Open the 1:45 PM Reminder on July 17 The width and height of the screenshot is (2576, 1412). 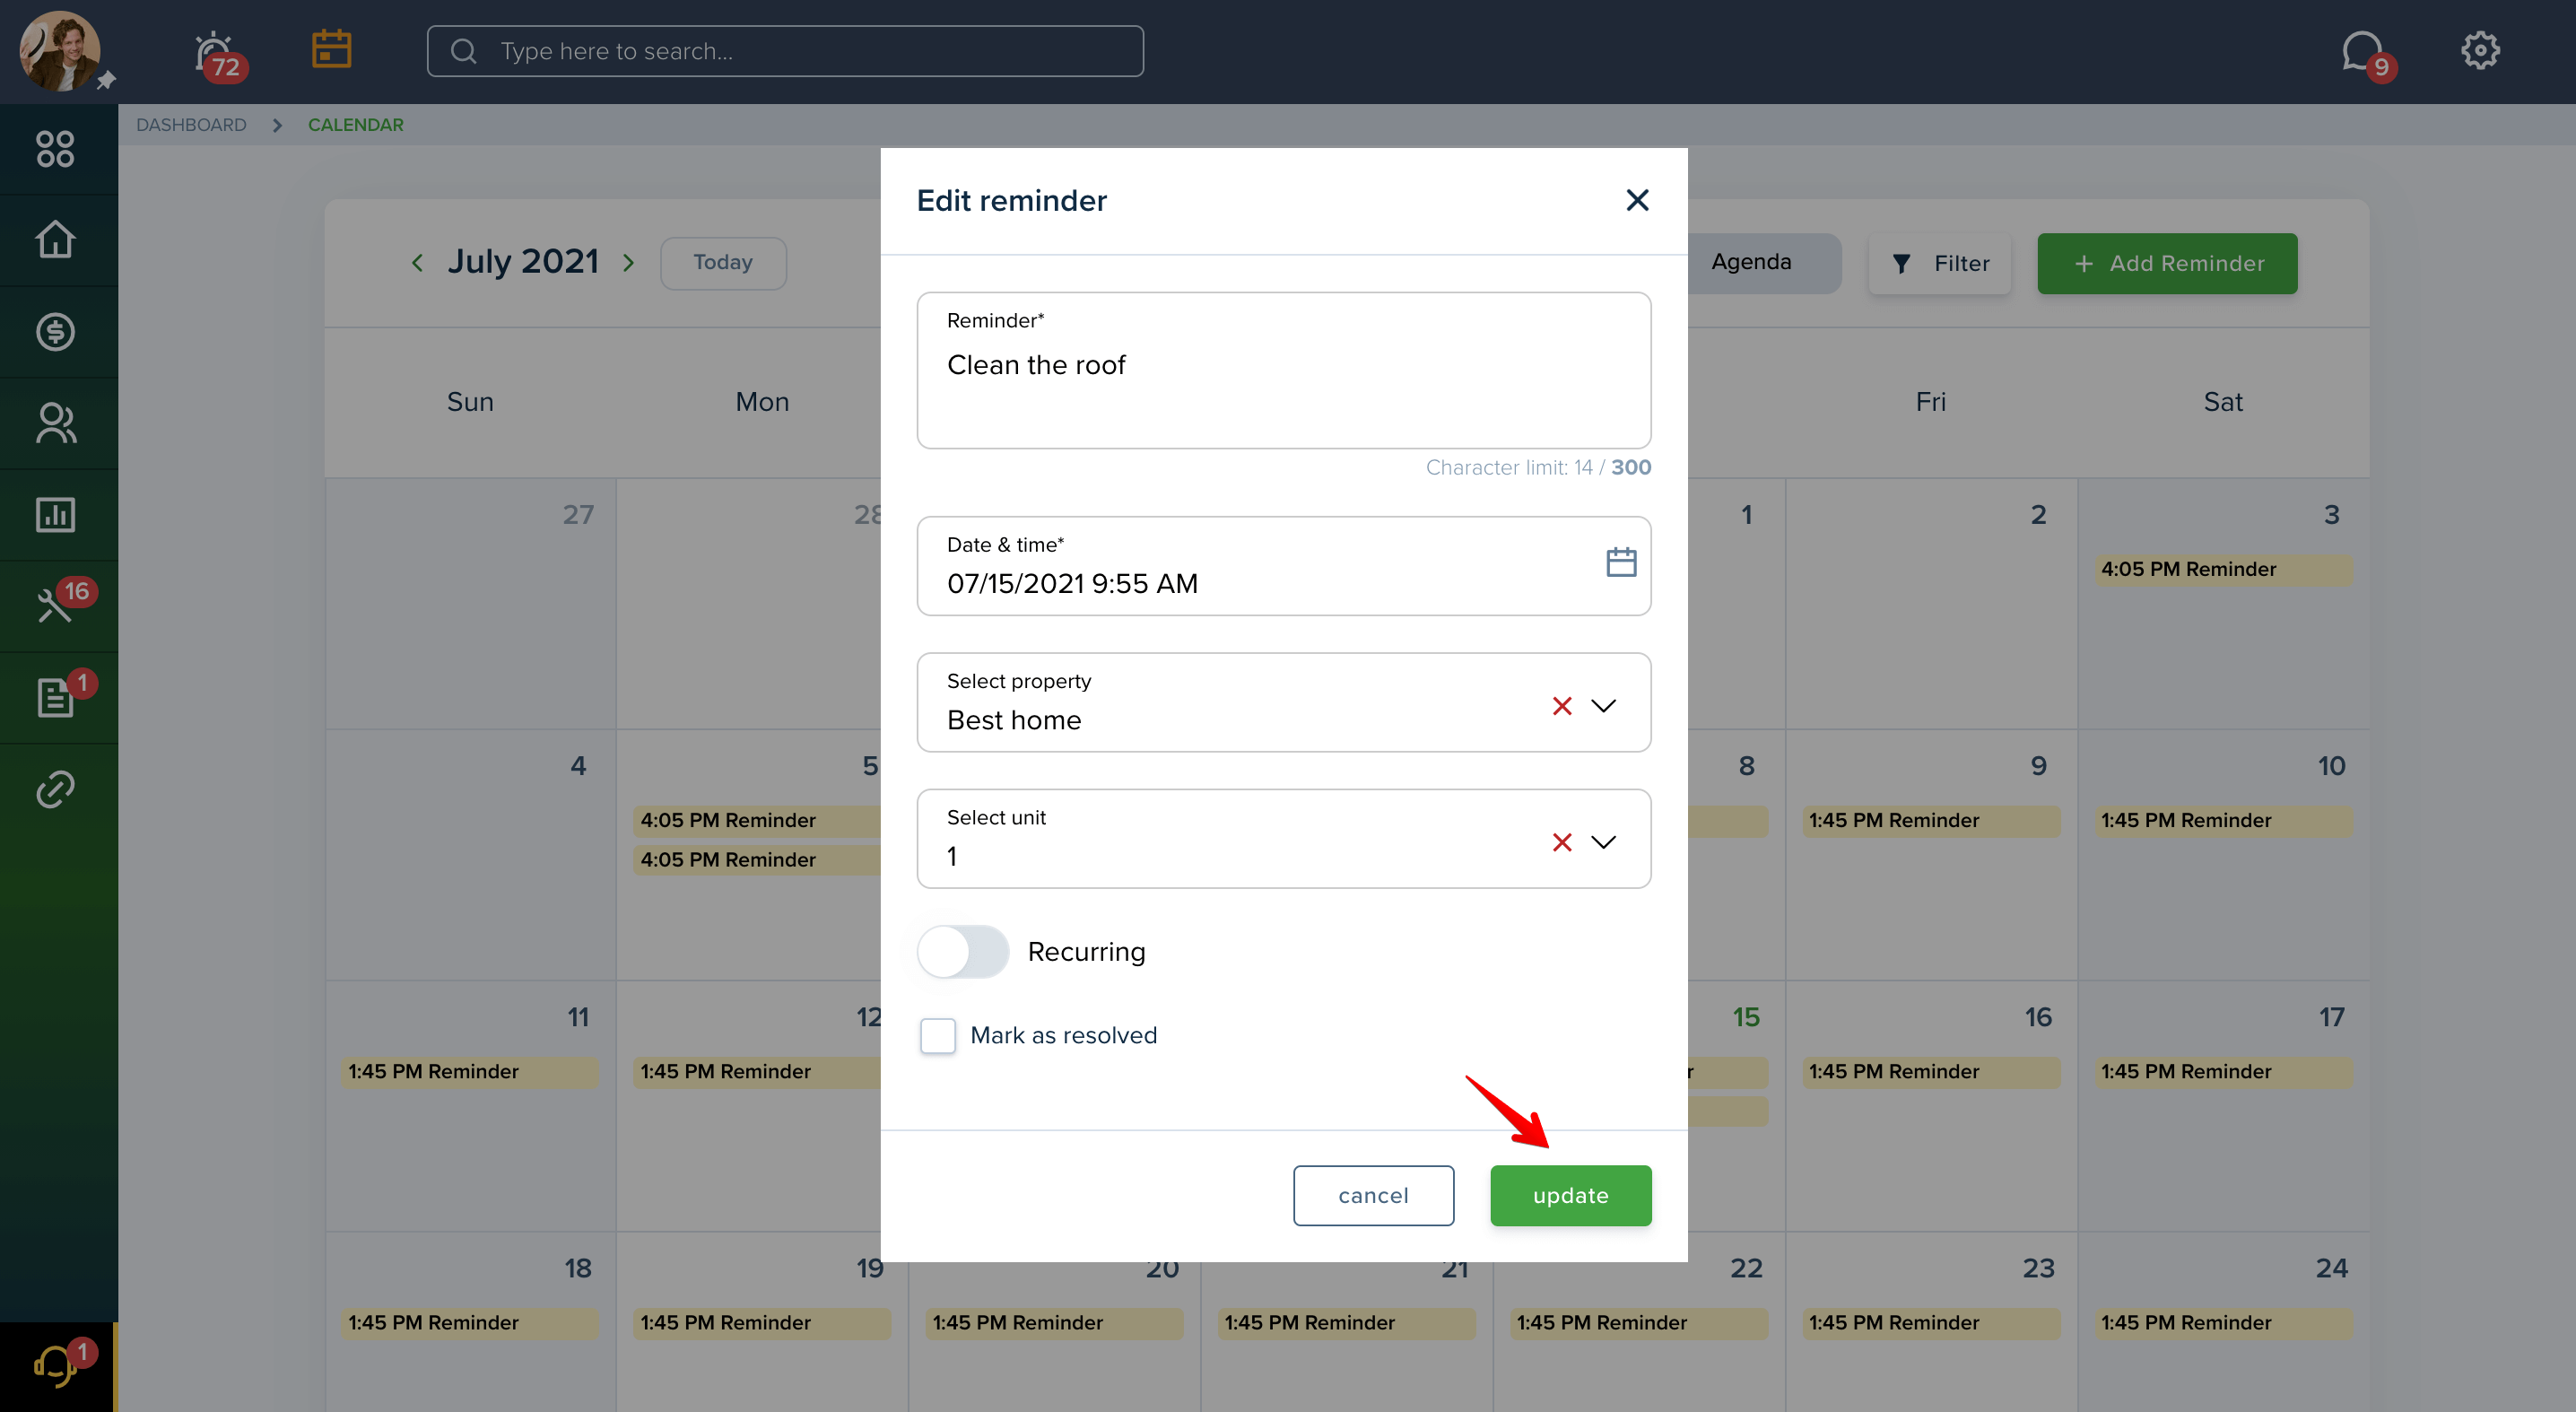coord(2223,1072)
